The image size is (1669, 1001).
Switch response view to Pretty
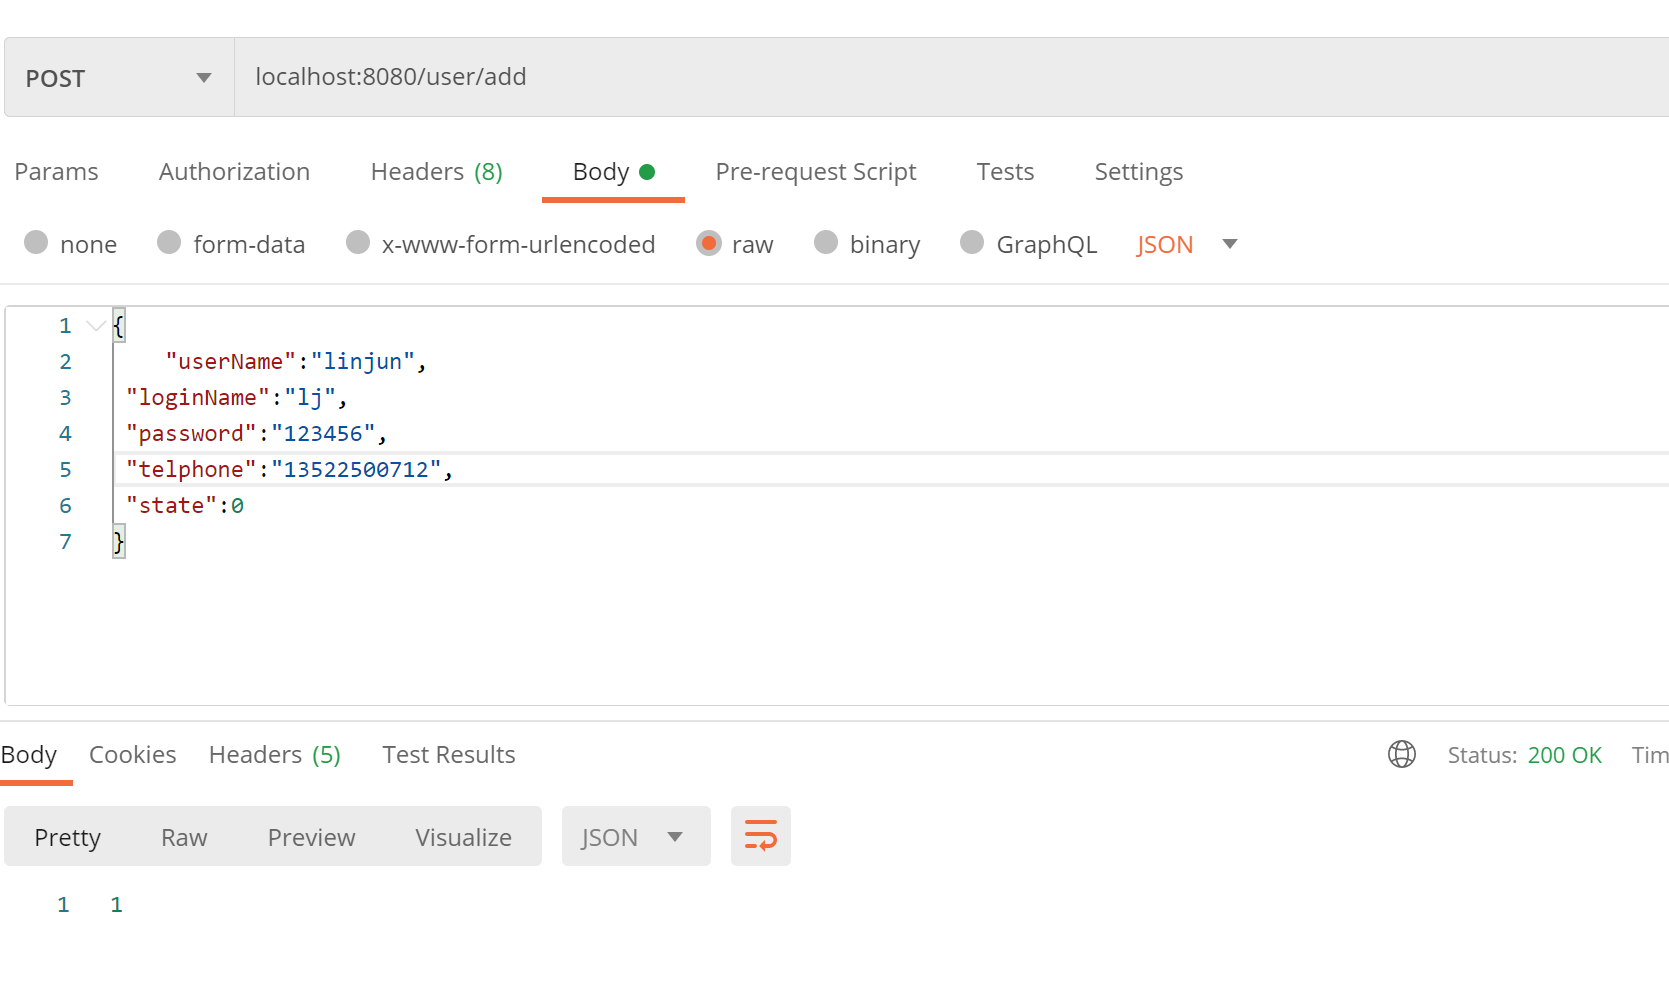click(67, 837)
